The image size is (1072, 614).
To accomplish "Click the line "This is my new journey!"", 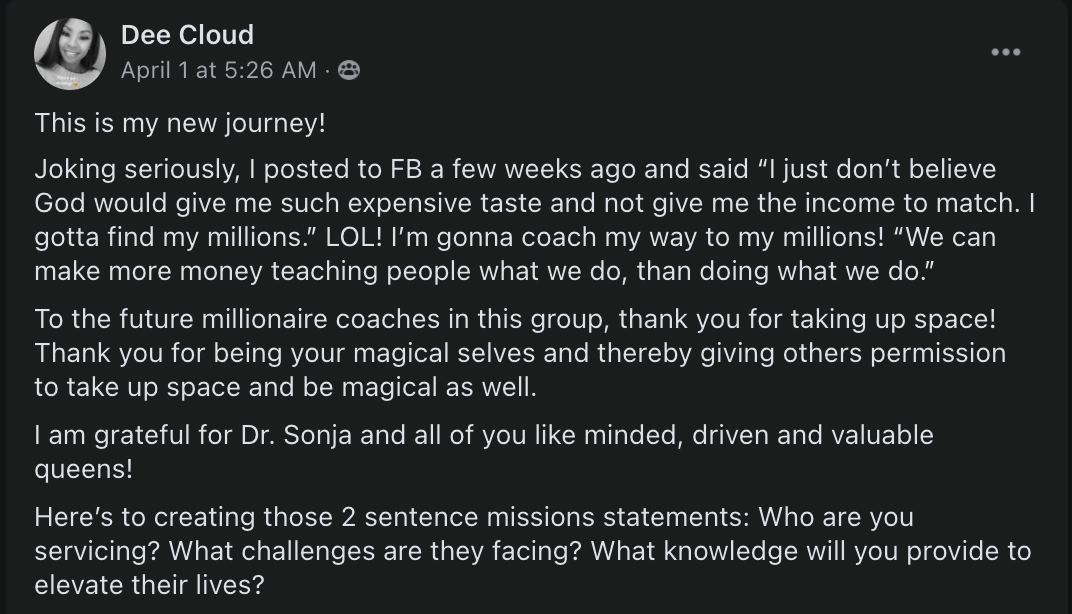I will tap(181, 123).
